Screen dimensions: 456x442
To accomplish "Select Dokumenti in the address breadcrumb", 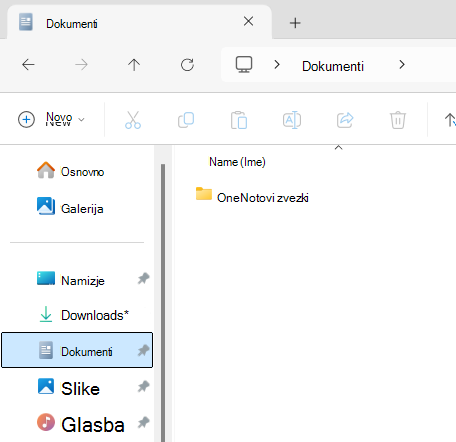I will [333, 66].
